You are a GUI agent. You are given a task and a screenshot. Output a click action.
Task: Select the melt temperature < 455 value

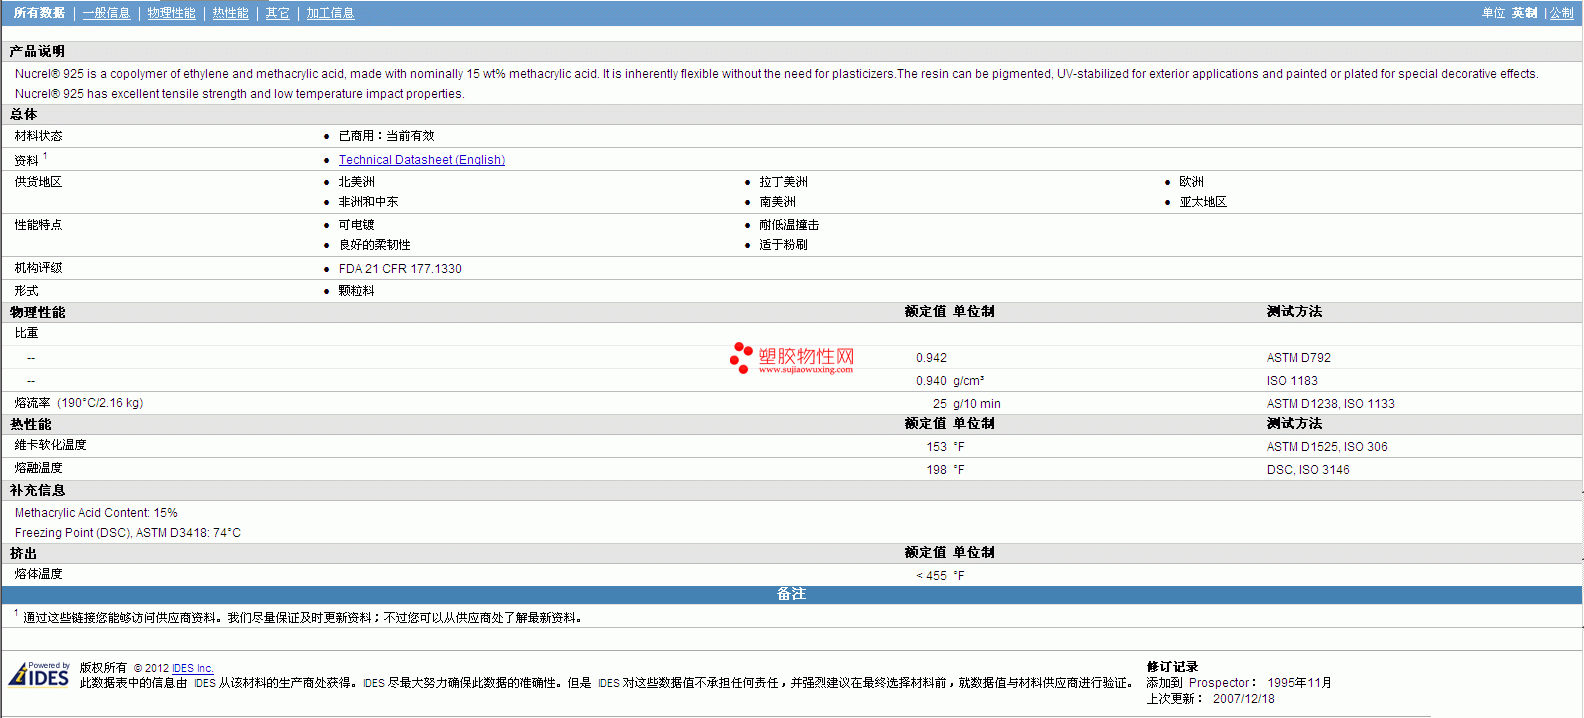click(931, 576)
